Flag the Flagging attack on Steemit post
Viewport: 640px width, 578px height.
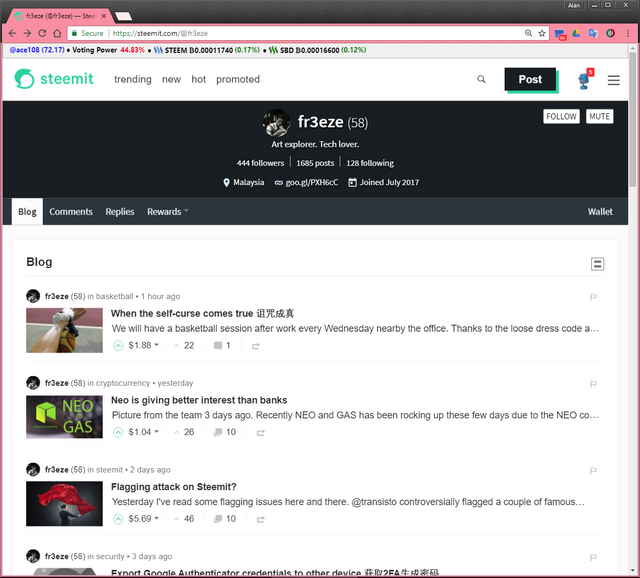(x=593, y=471)
